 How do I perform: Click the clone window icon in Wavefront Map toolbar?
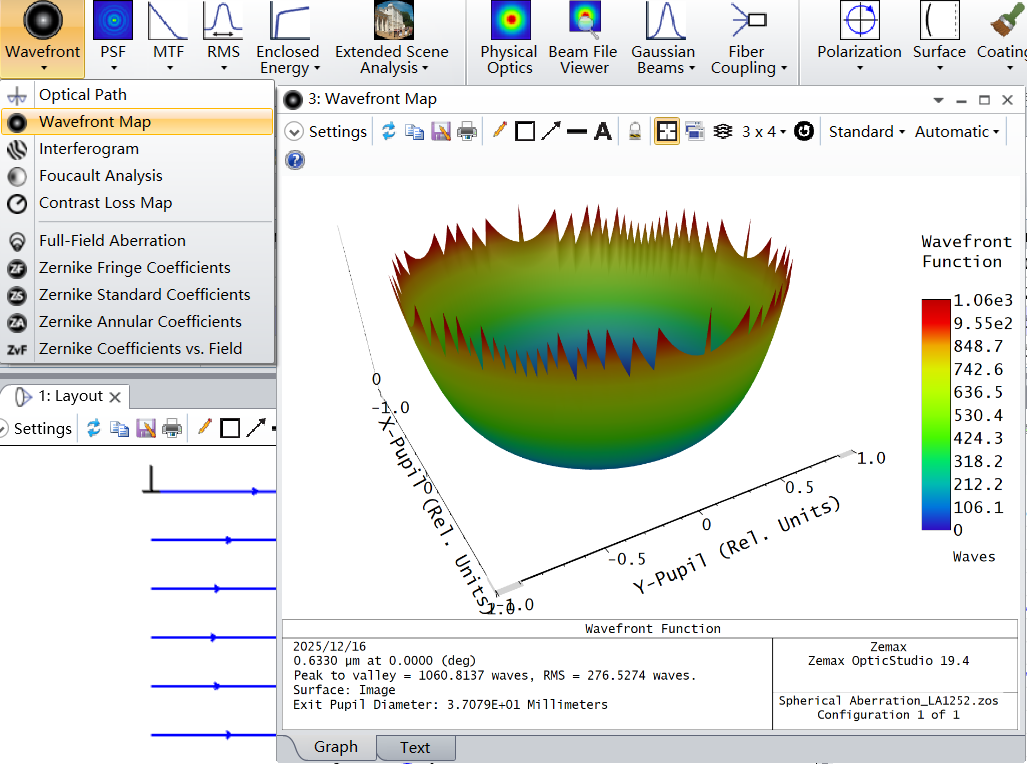click(695, 131)
